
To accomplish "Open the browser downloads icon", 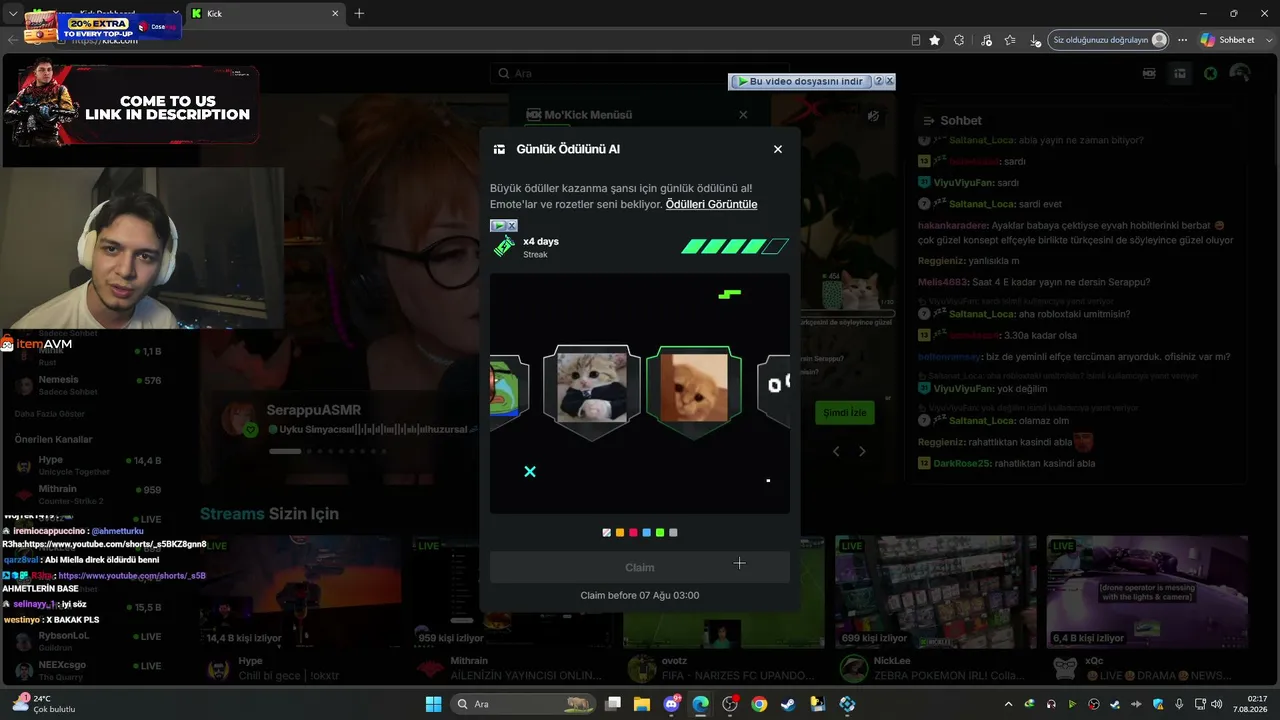I will (x=1035, y=40).
